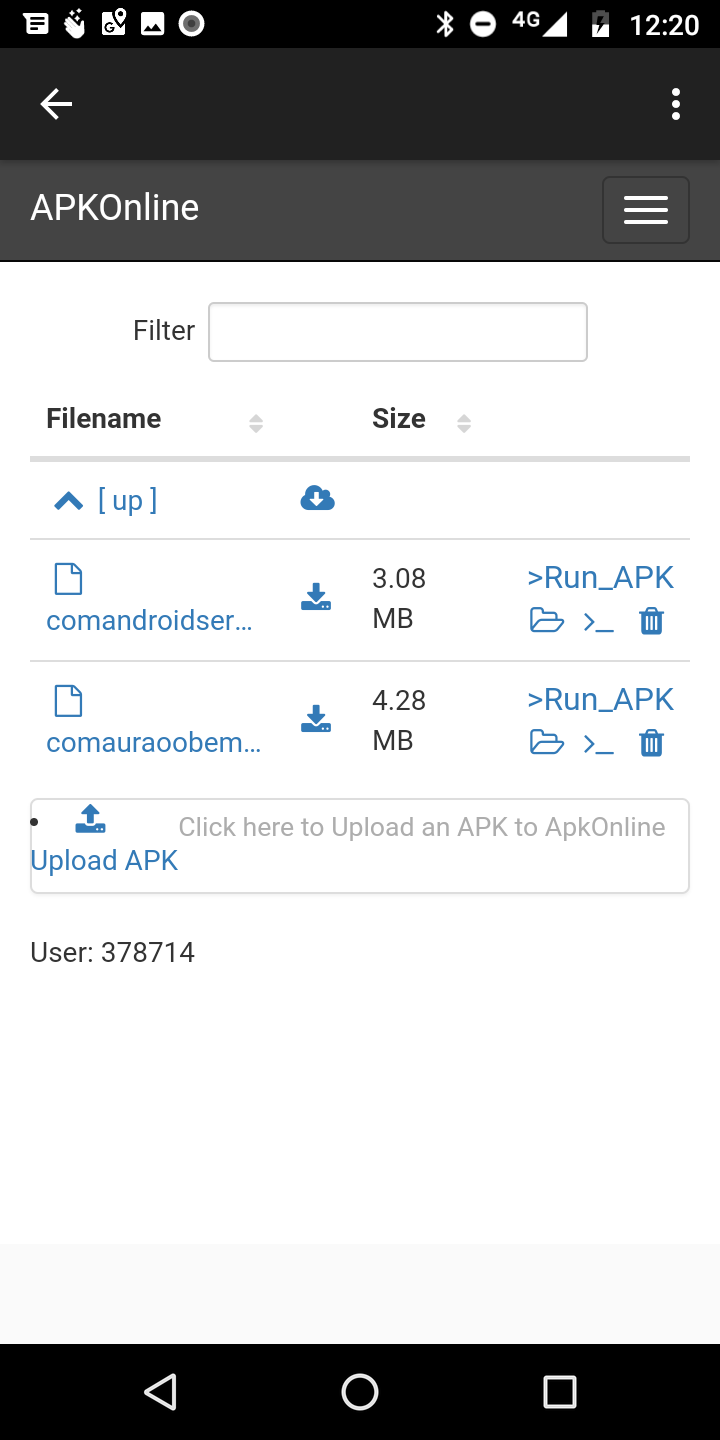This screenshot has height=1440, width=720.
Task: Tap the Android Back navigation button
Action: click(160, 1391)
